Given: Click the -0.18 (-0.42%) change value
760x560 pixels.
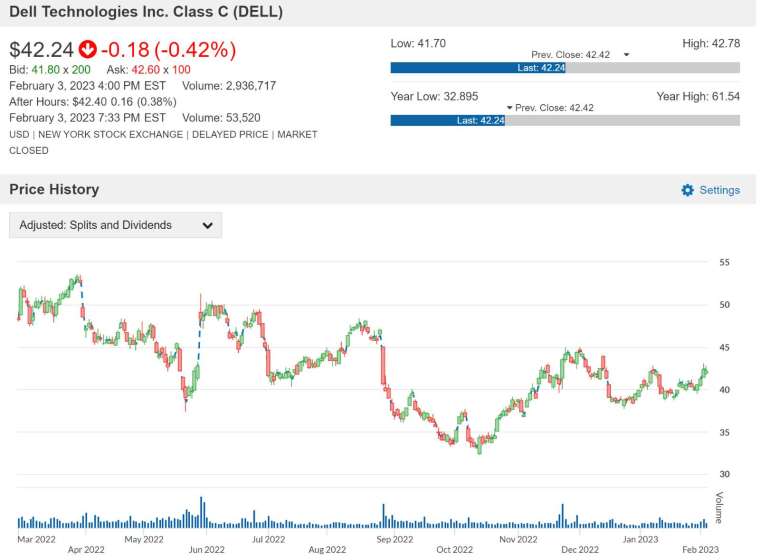Looking at the screenshot, I should click(x=169, y=49).
